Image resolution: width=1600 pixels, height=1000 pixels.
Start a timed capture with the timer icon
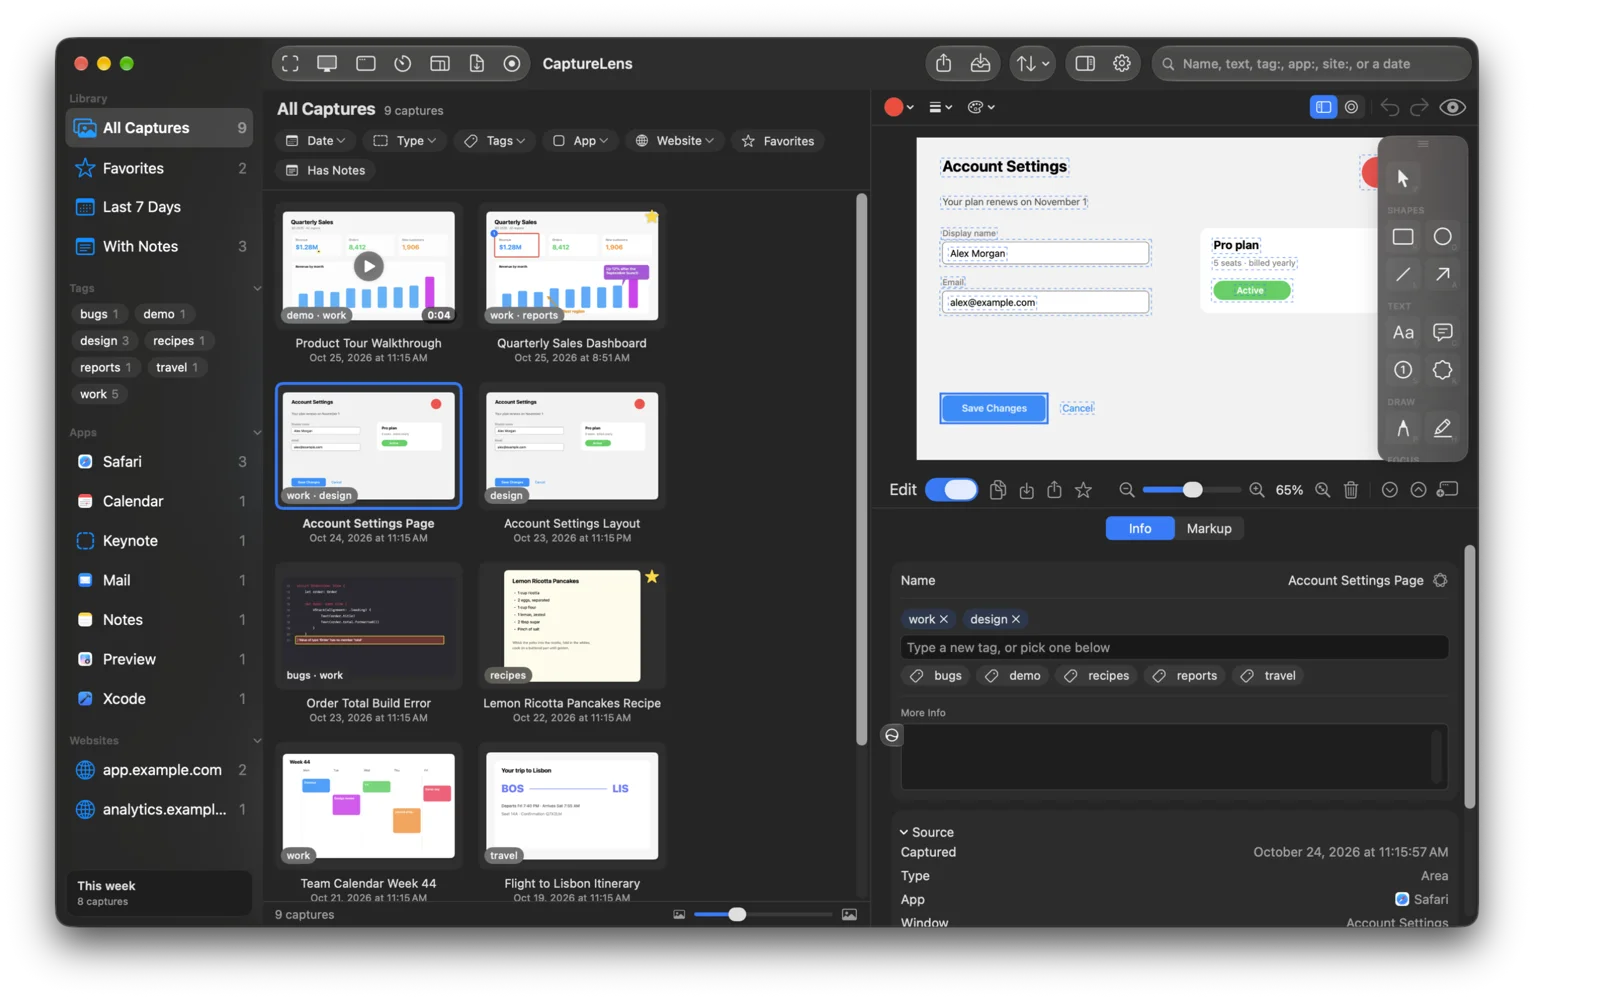point(403,64)
